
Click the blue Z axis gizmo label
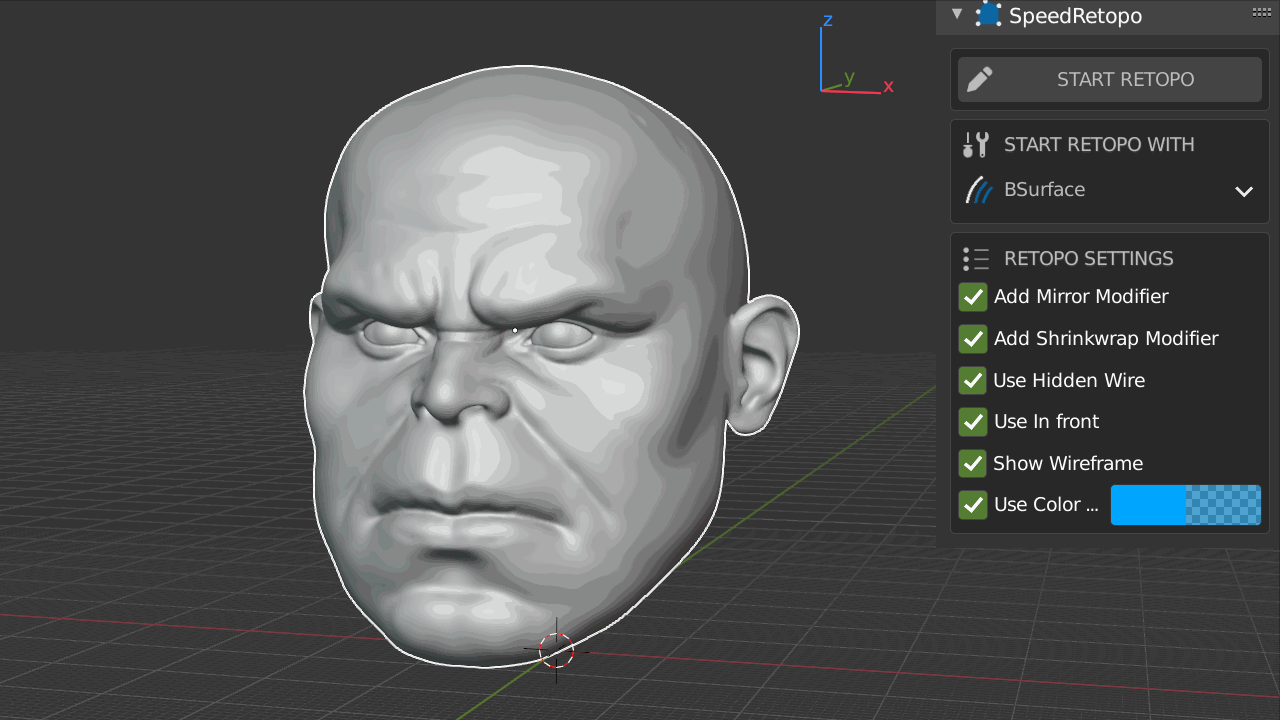click(x=827, y=20)
